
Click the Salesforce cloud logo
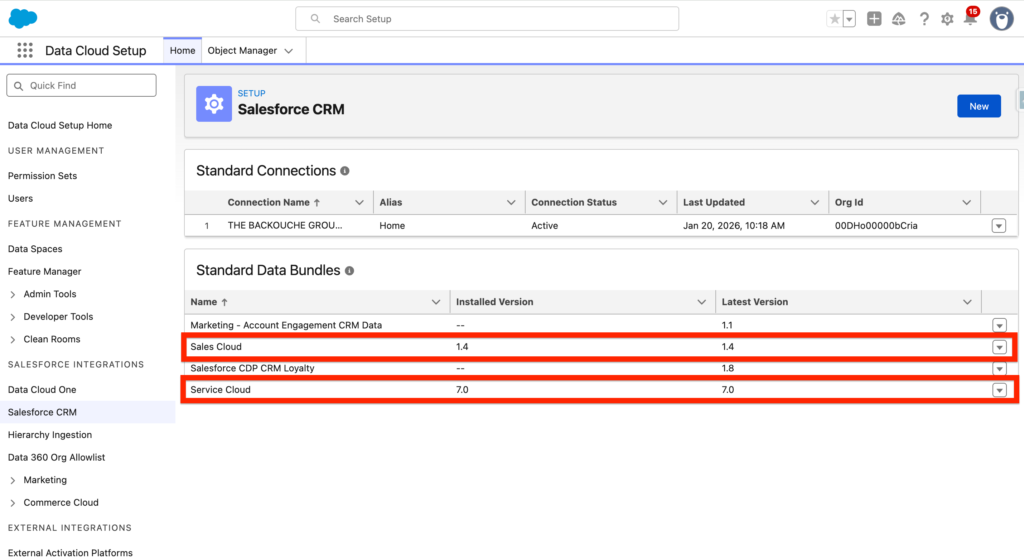click(23, 18)
